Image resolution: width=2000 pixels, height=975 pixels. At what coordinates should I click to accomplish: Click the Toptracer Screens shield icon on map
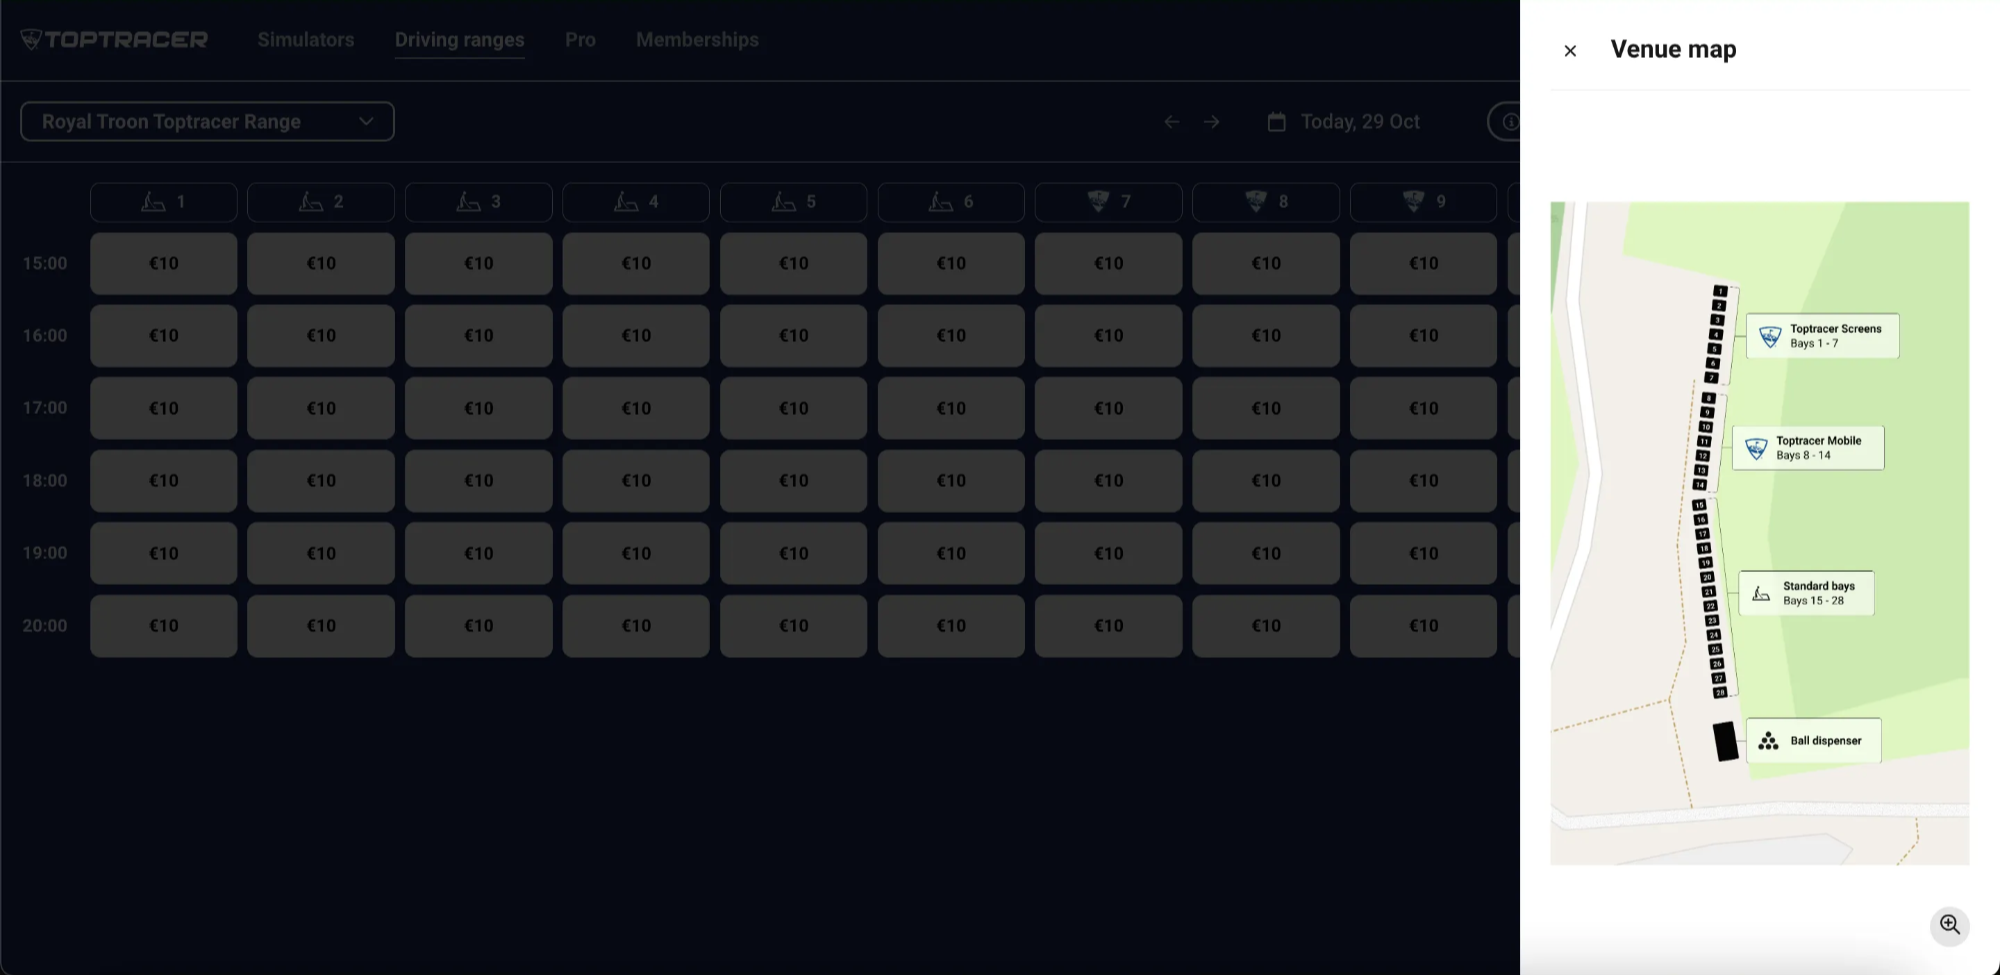pyautogui.click(x=1770, y=337)
